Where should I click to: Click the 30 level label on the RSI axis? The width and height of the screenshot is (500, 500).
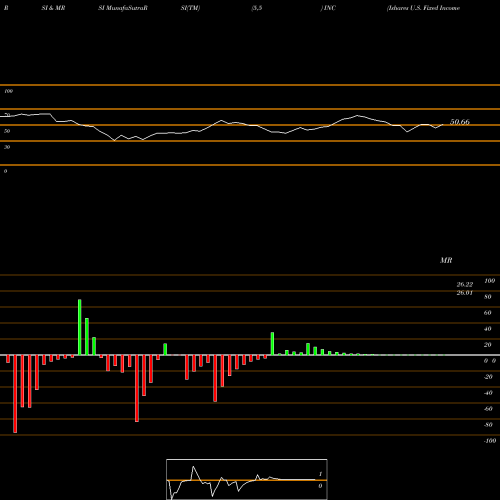point(7,147)
